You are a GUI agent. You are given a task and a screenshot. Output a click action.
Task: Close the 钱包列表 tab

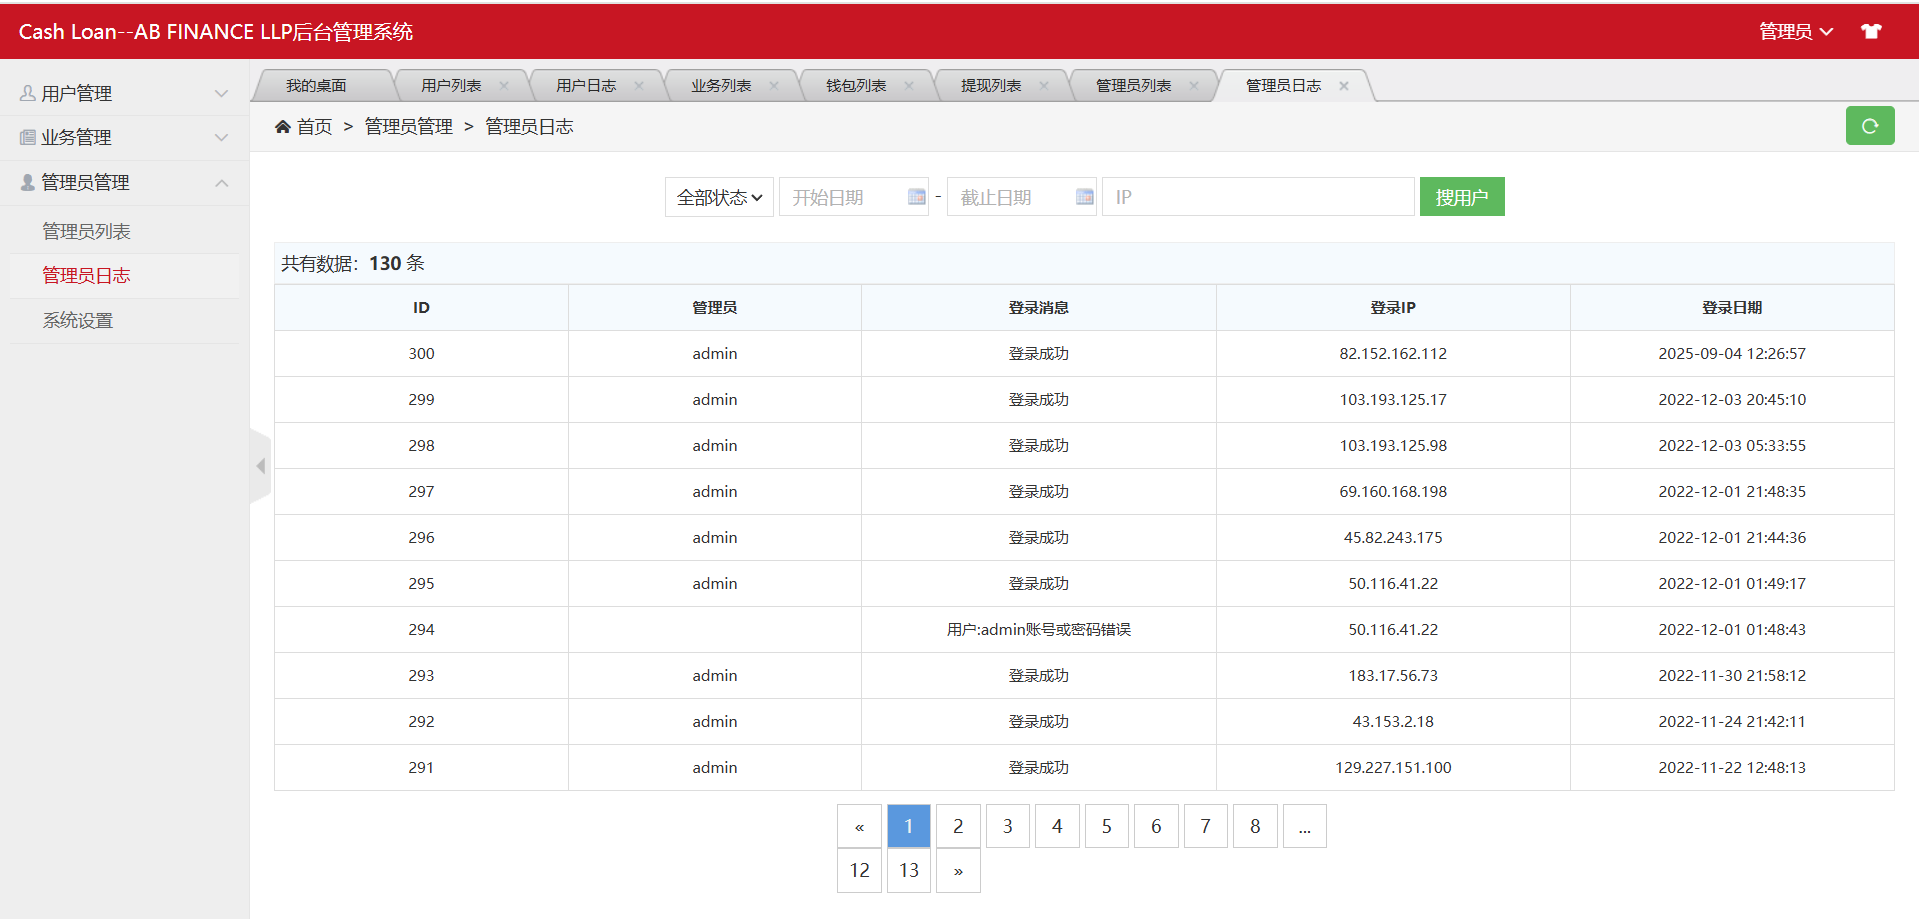pos(909,86)
